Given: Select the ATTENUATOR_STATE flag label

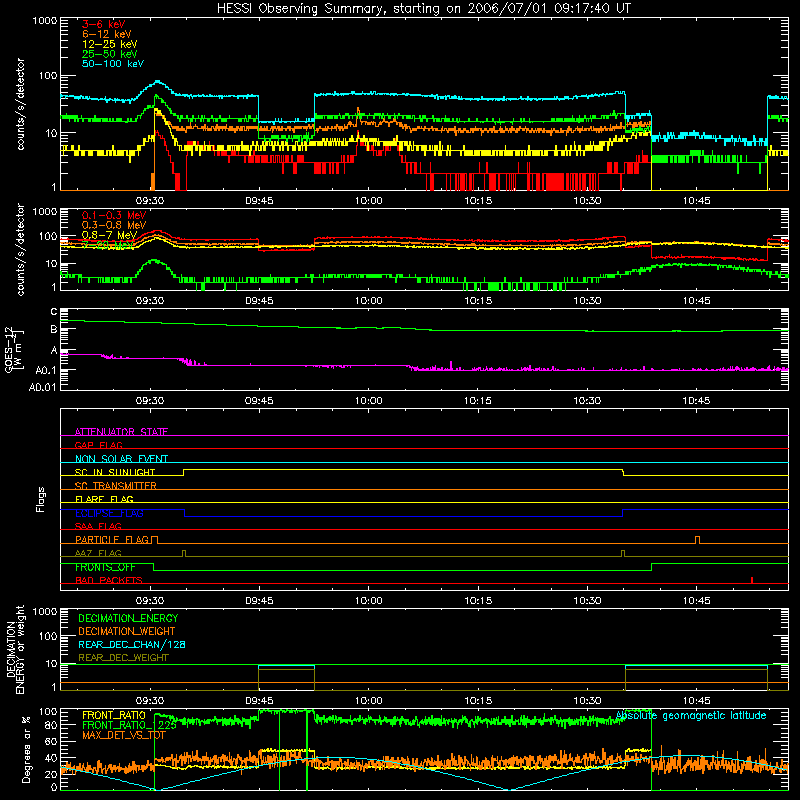Looking at the screenshot, I should [121, 432].
